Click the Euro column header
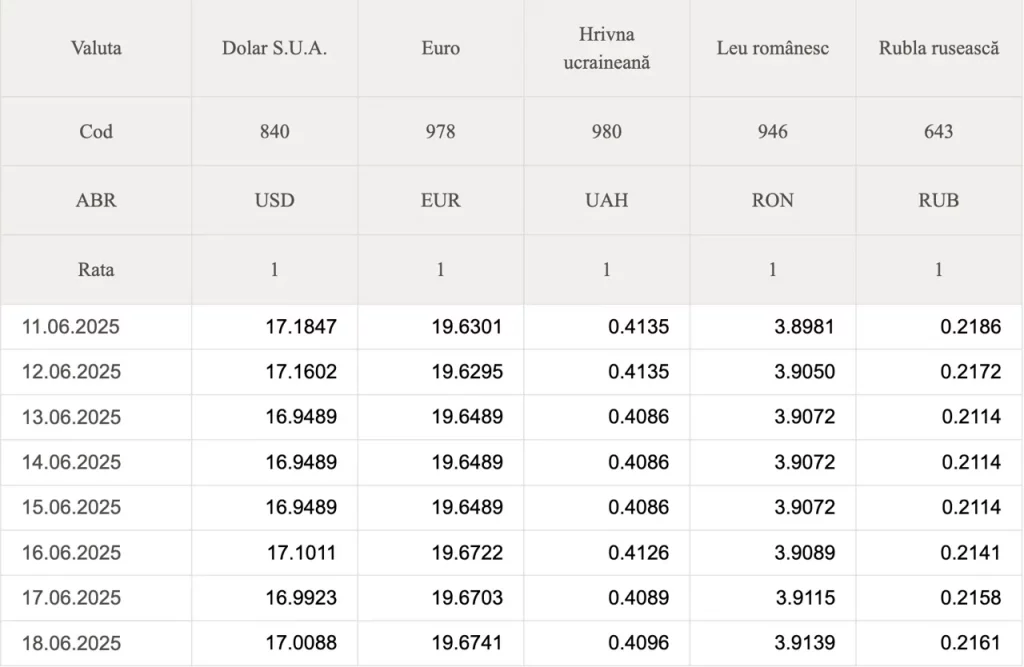The height and width of the screenshot is (667, 1024). (441, 48)
